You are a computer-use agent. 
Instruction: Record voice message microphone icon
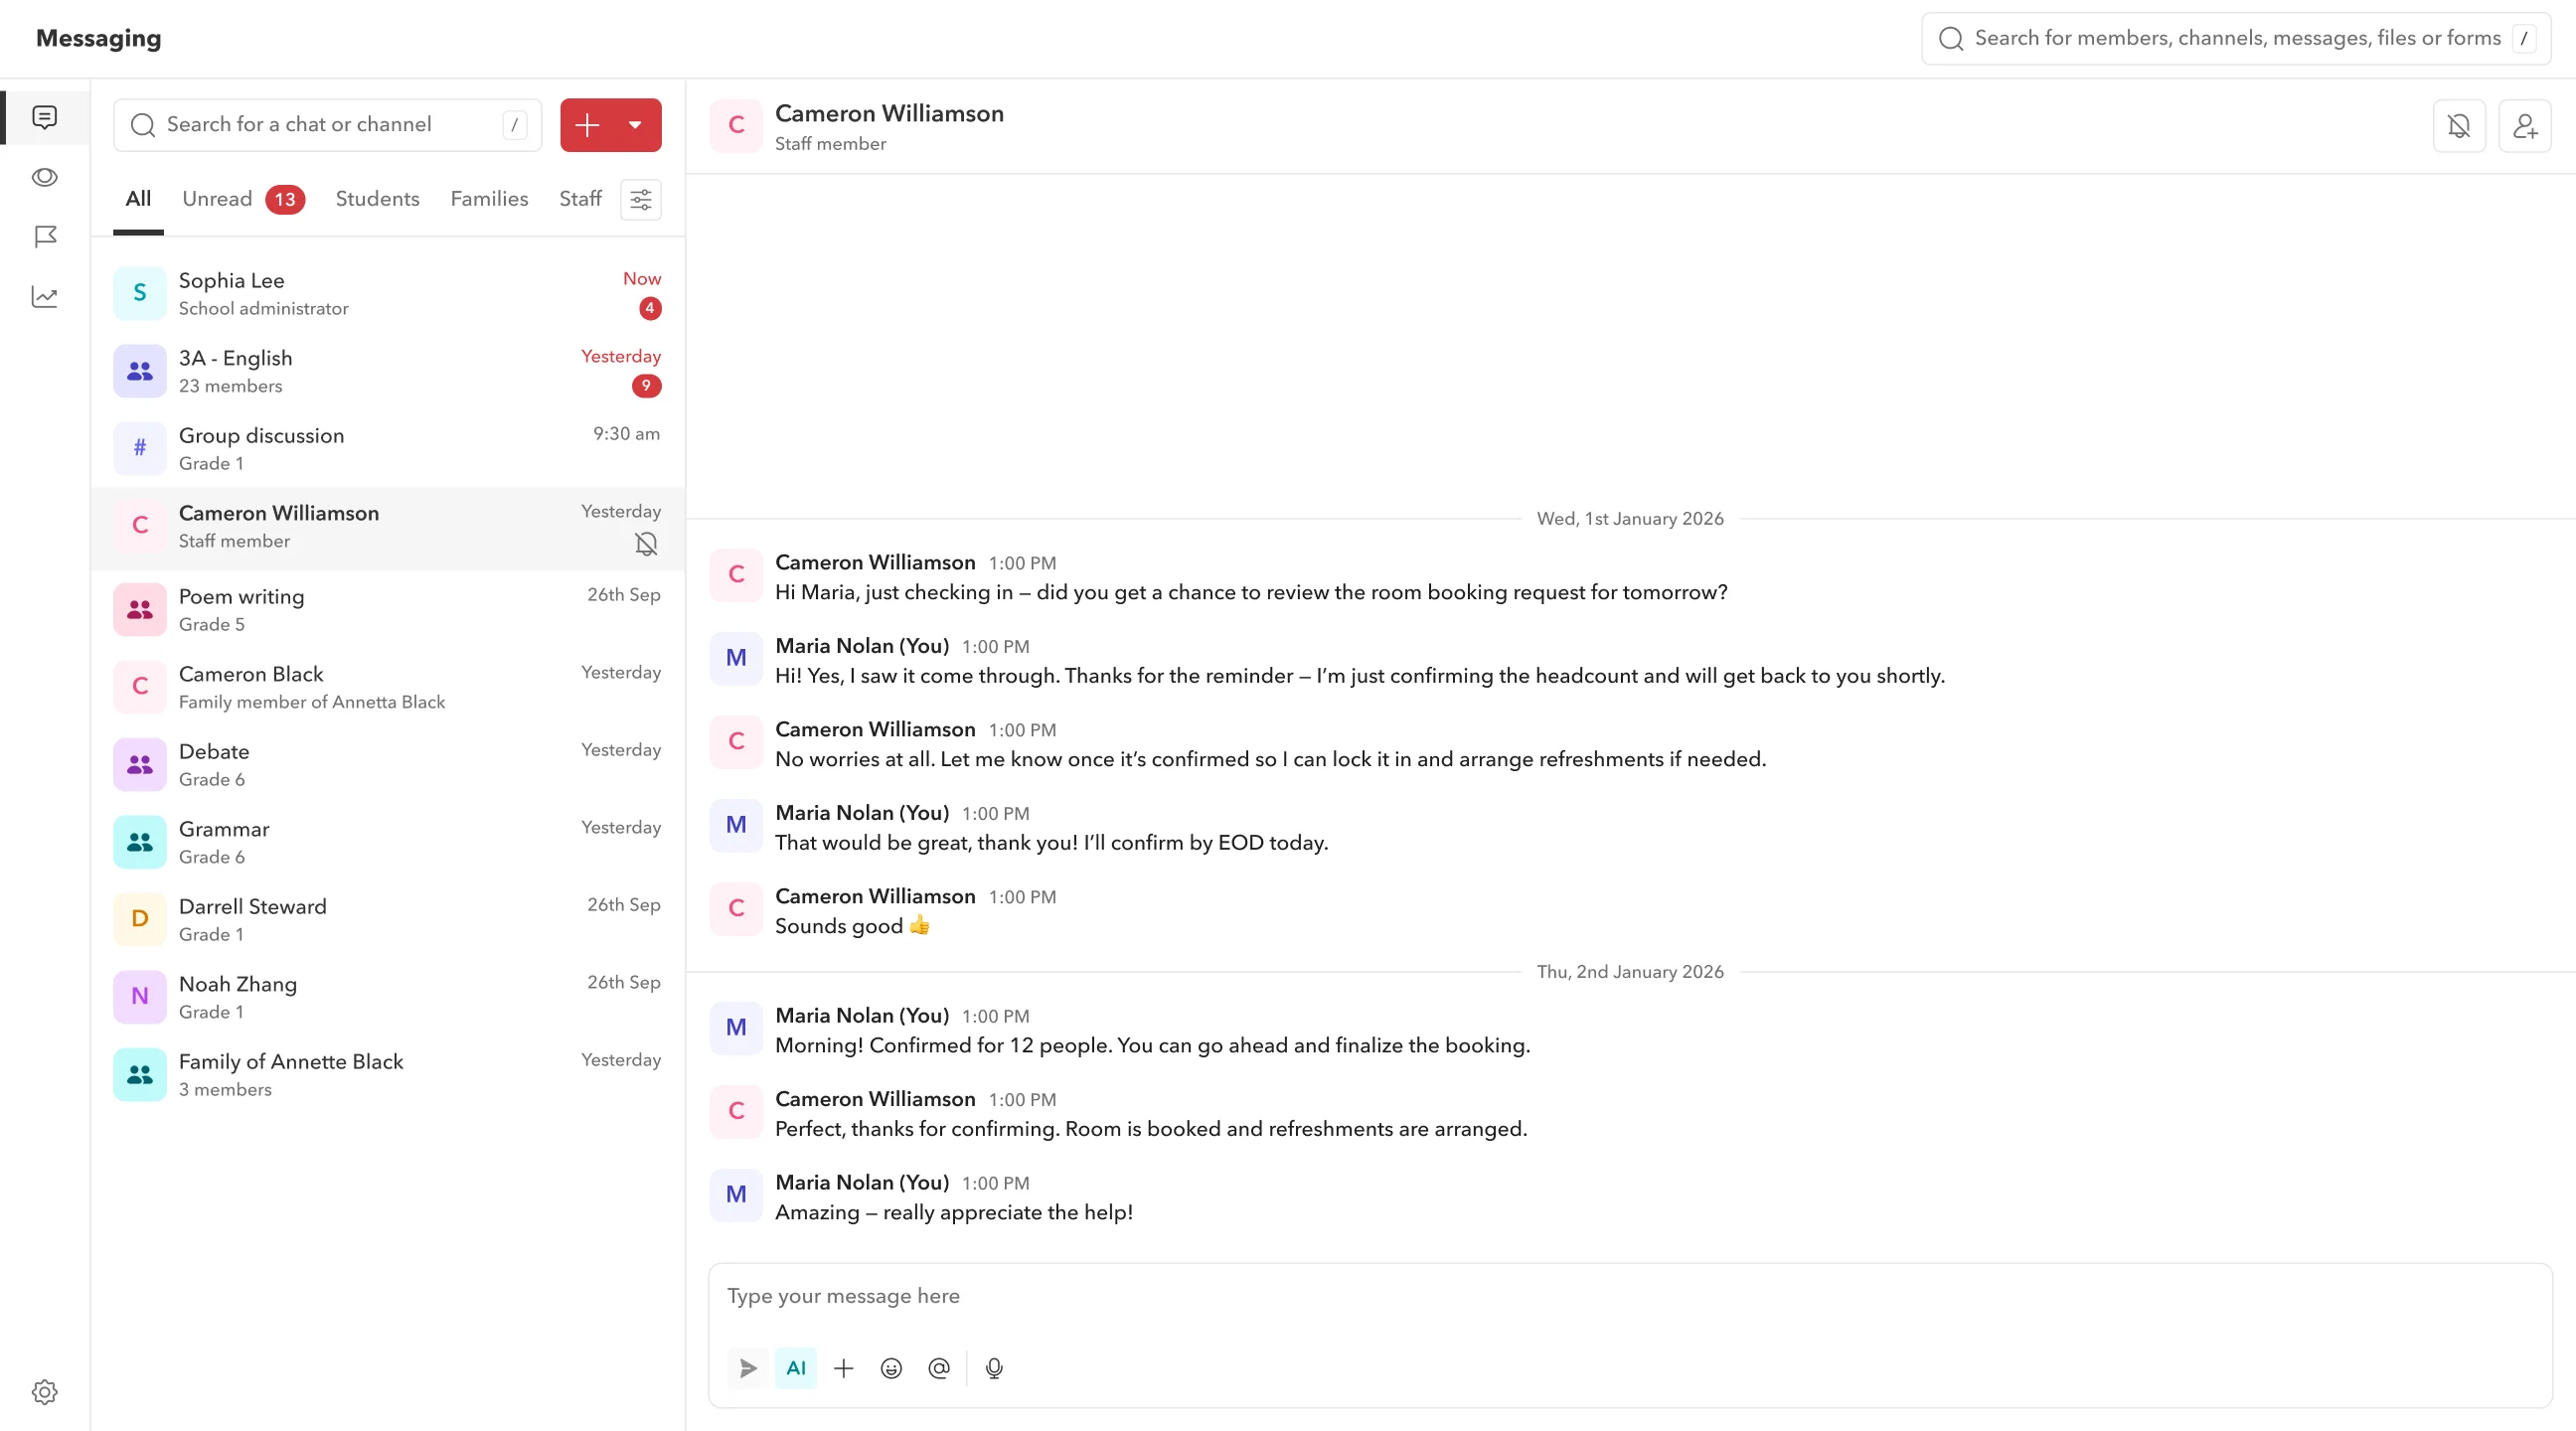click(x=994, y=1368)
